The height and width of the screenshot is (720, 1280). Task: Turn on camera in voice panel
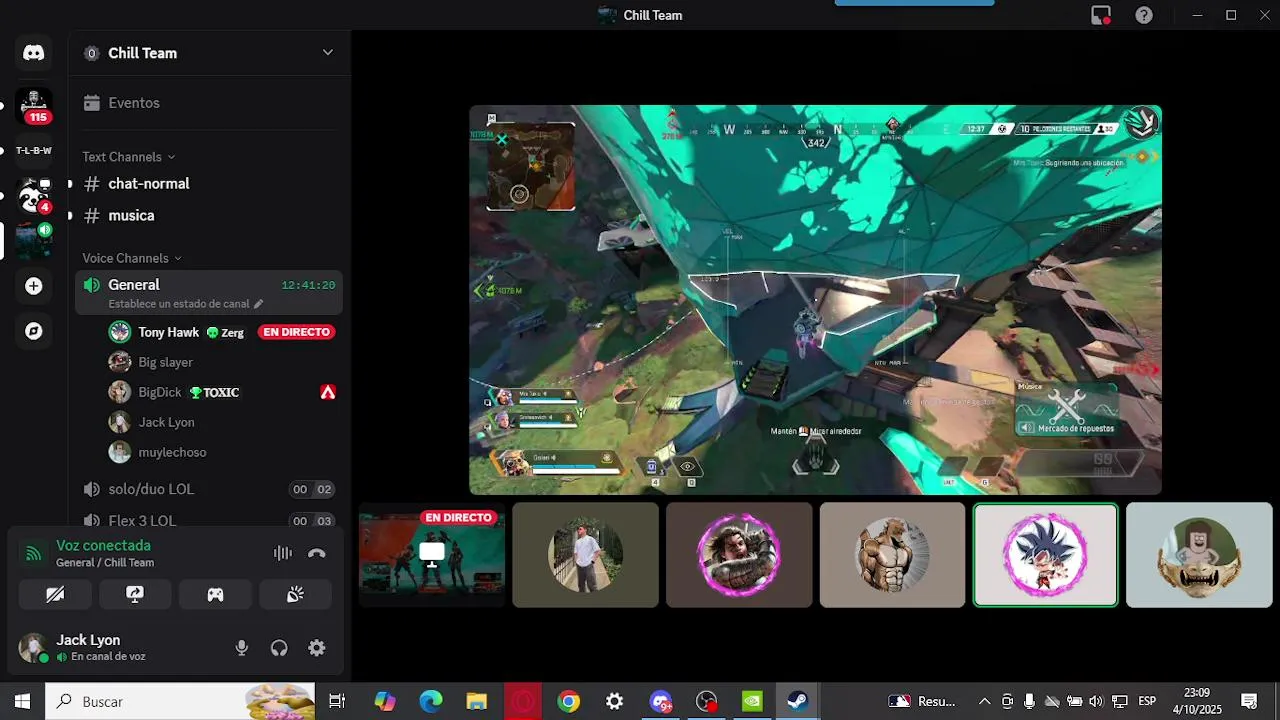click(x=55, y=594)
